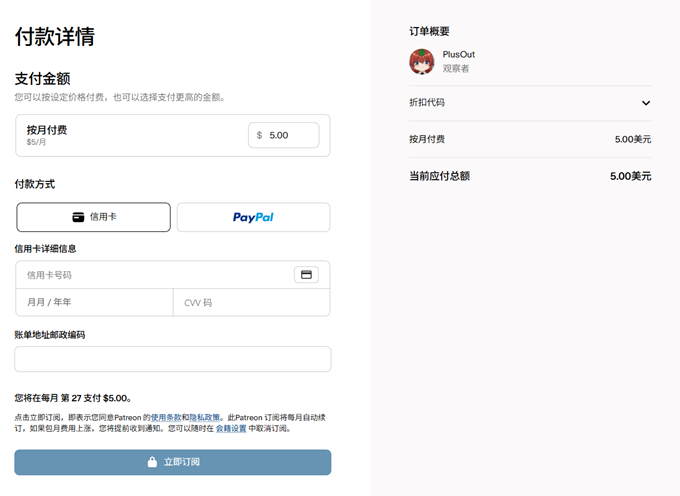Click the dollar sign in the amount box
Screen dimensions: 680x496
point(260,135)
